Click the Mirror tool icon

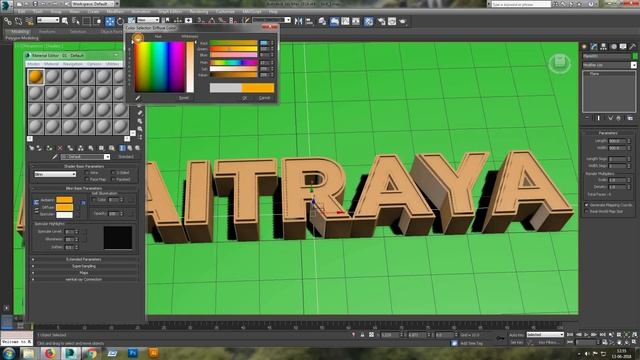[x=298, y=21]
